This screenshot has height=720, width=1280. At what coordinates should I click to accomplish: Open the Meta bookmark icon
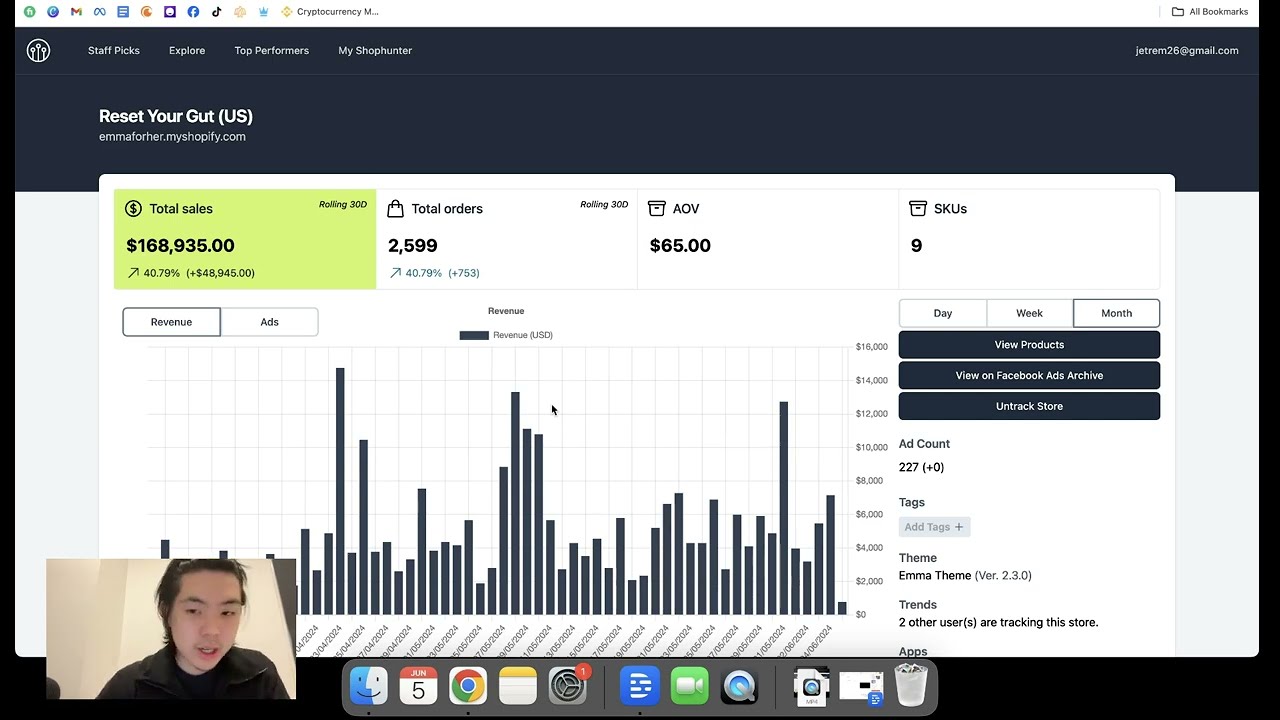point(99,12)
